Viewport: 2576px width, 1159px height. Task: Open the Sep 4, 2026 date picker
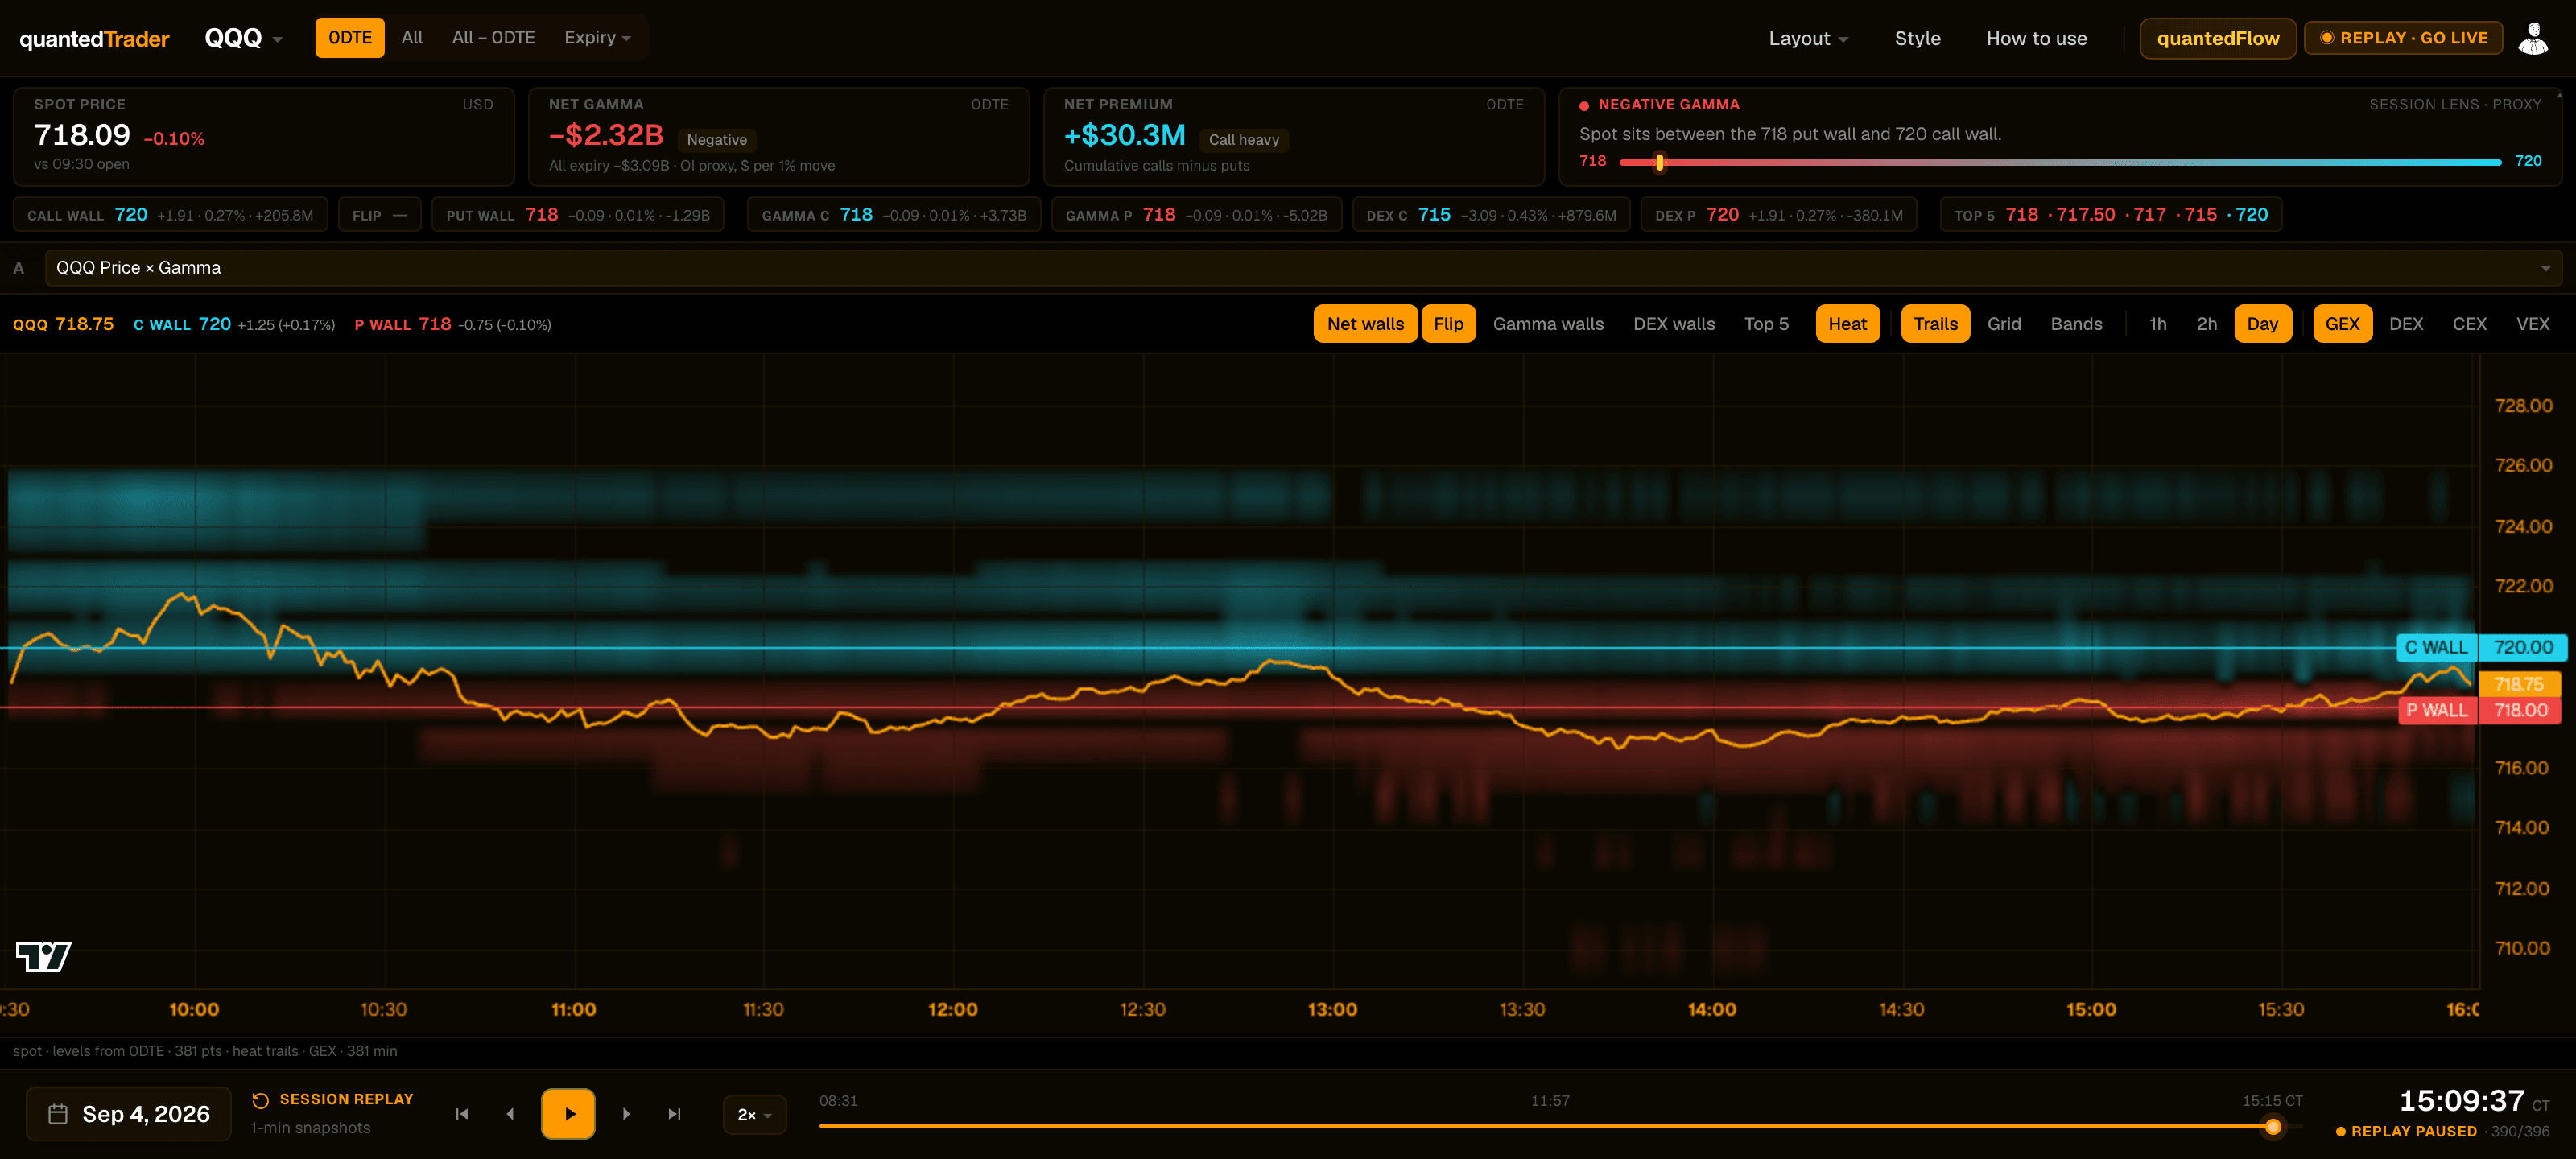click(x=129, y=1114)
